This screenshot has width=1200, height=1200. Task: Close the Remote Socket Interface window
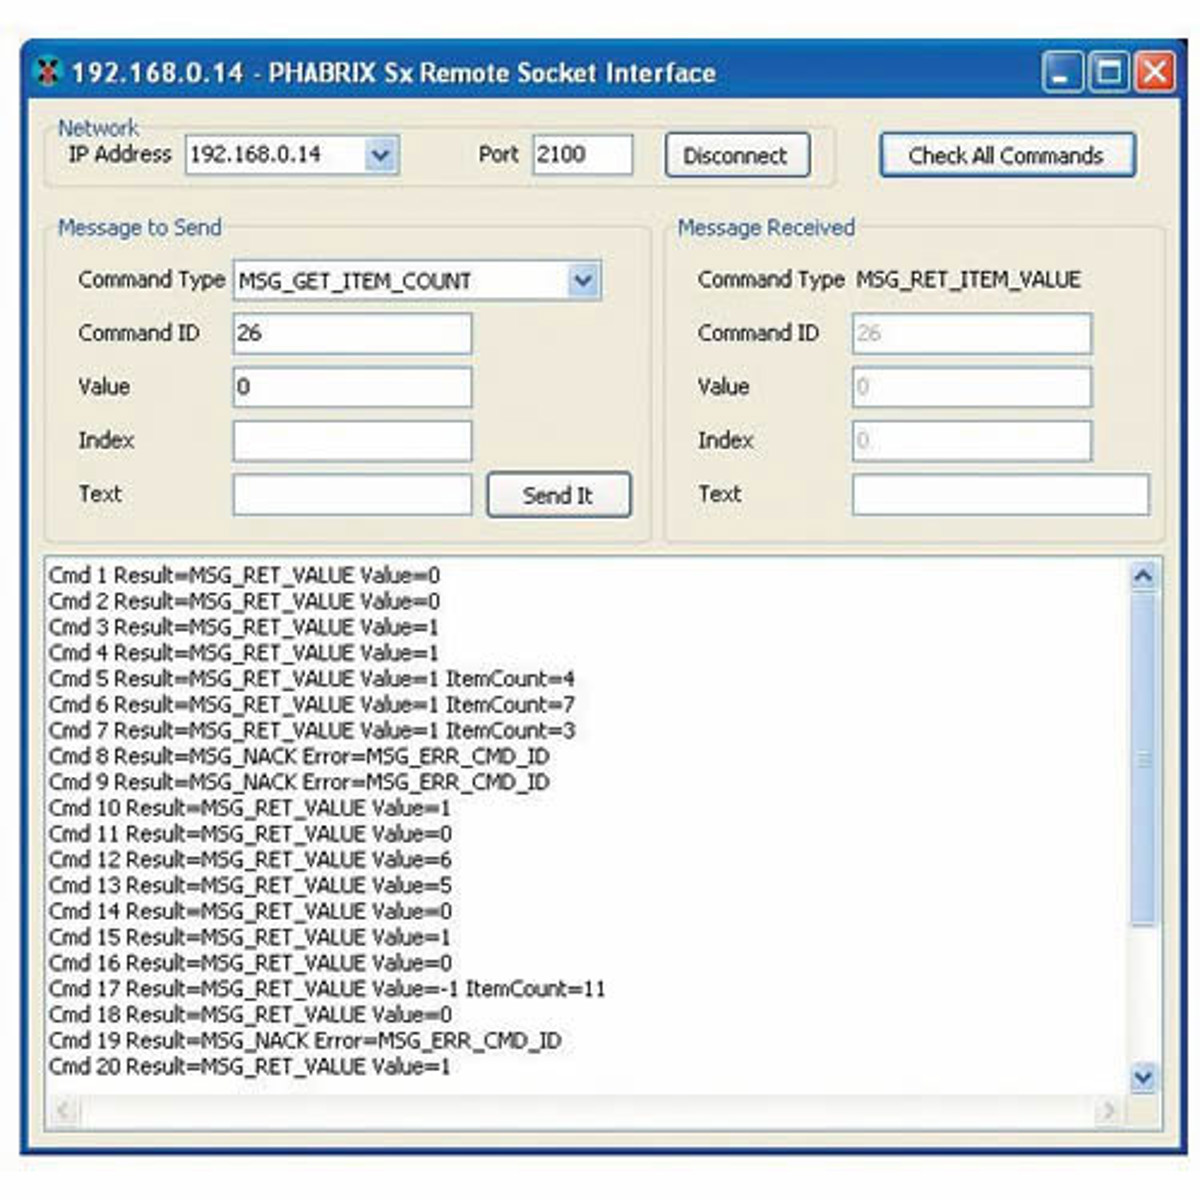coord(1155,73)
